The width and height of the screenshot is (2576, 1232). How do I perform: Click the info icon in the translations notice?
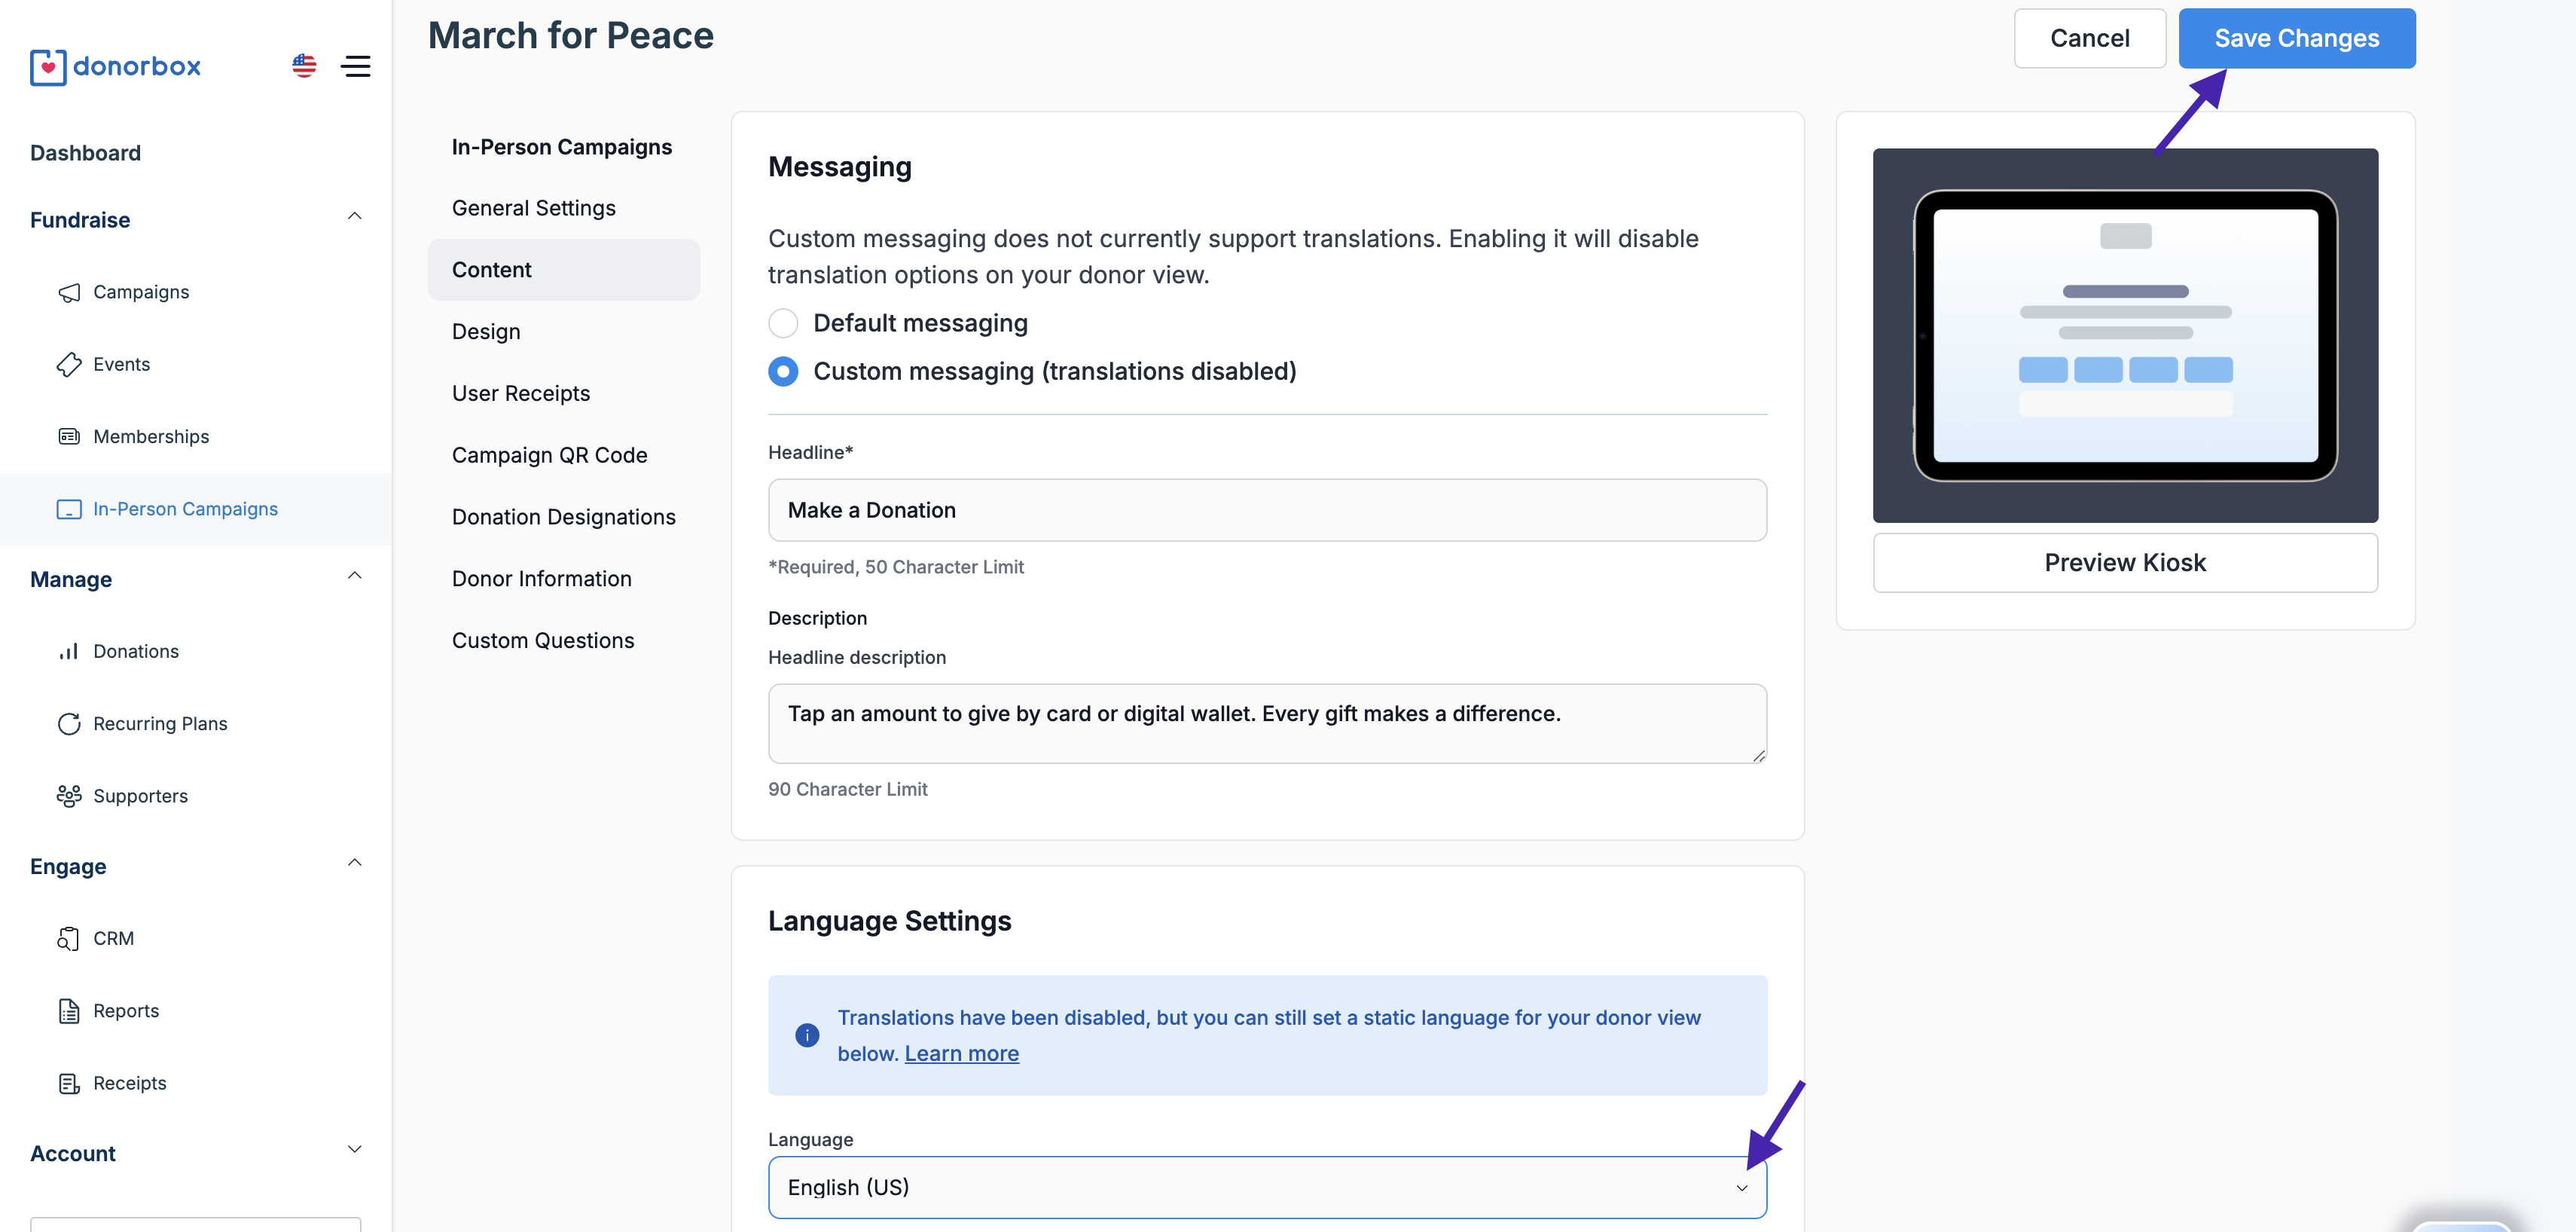(x=807, y=1035)
